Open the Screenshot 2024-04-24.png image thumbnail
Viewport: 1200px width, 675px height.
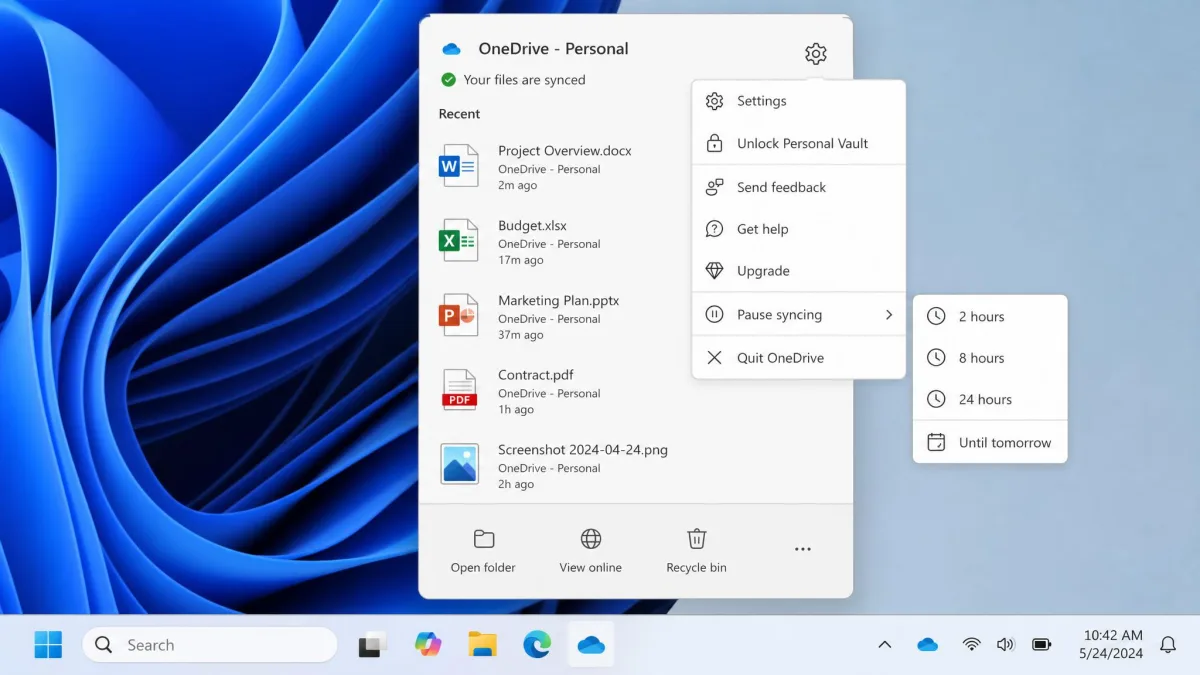pyautogui.click(x=459, y=464)
